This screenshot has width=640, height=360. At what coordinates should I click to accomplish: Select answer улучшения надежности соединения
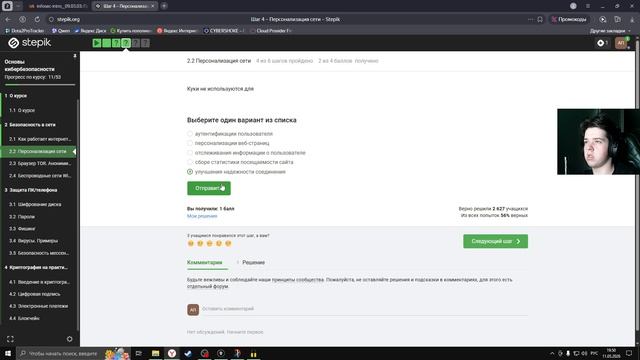[x=236, y=172]
